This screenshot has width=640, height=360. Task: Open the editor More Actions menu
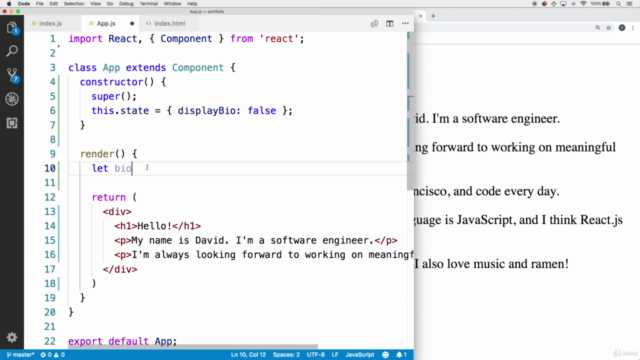tap(405, 24)
